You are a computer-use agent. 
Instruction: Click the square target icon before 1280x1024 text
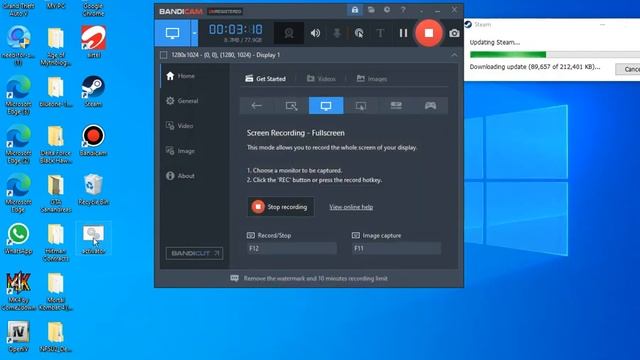(x=164, y=55)
